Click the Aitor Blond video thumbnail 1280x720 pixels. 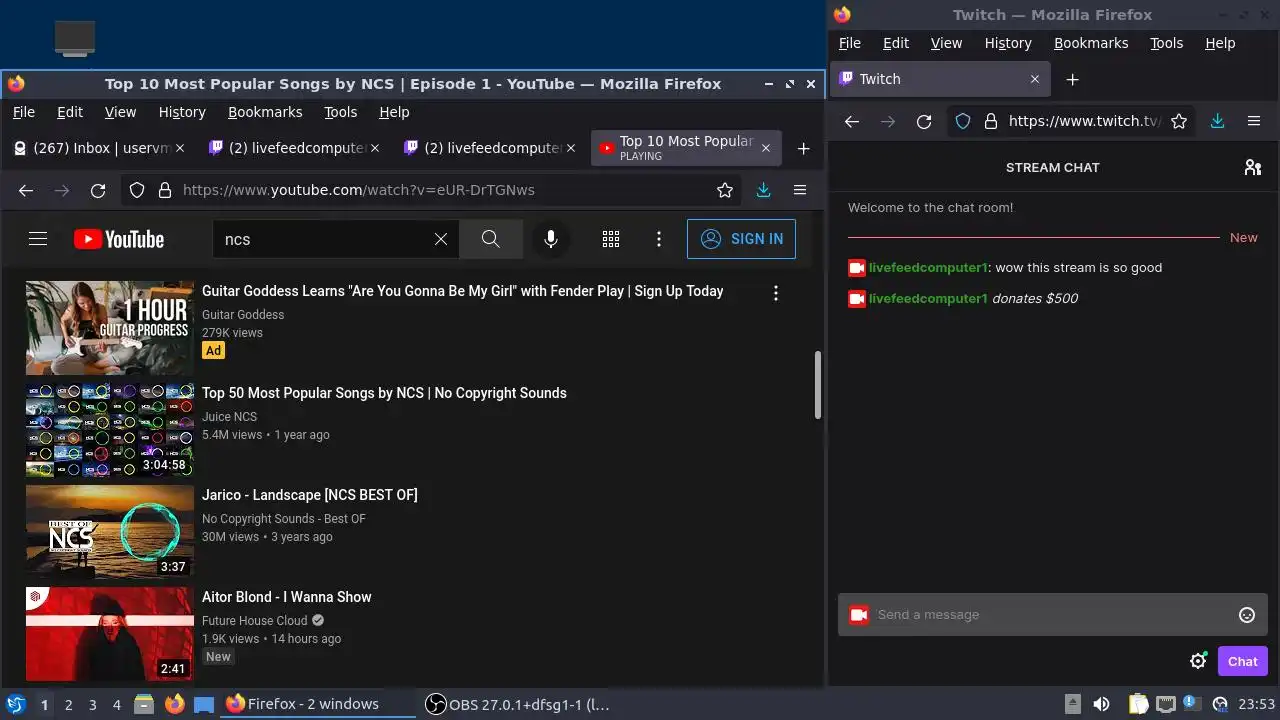tap(109, 634)
